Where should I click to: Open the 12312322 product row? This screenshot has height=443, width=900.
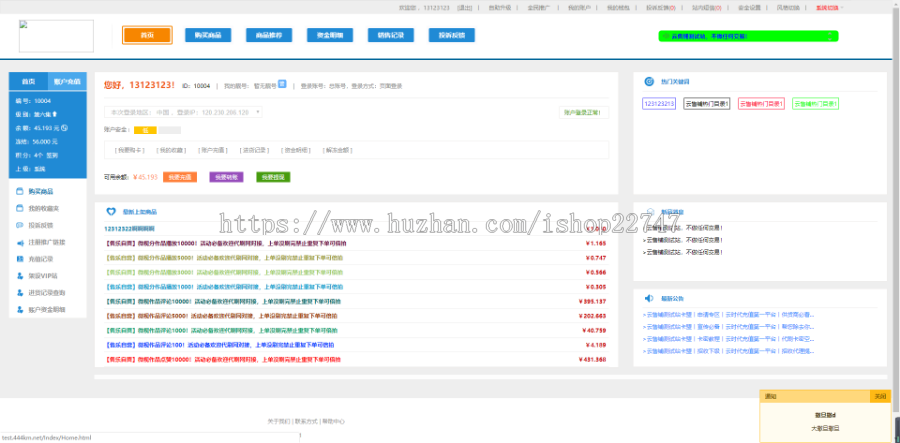pos(356,229)
